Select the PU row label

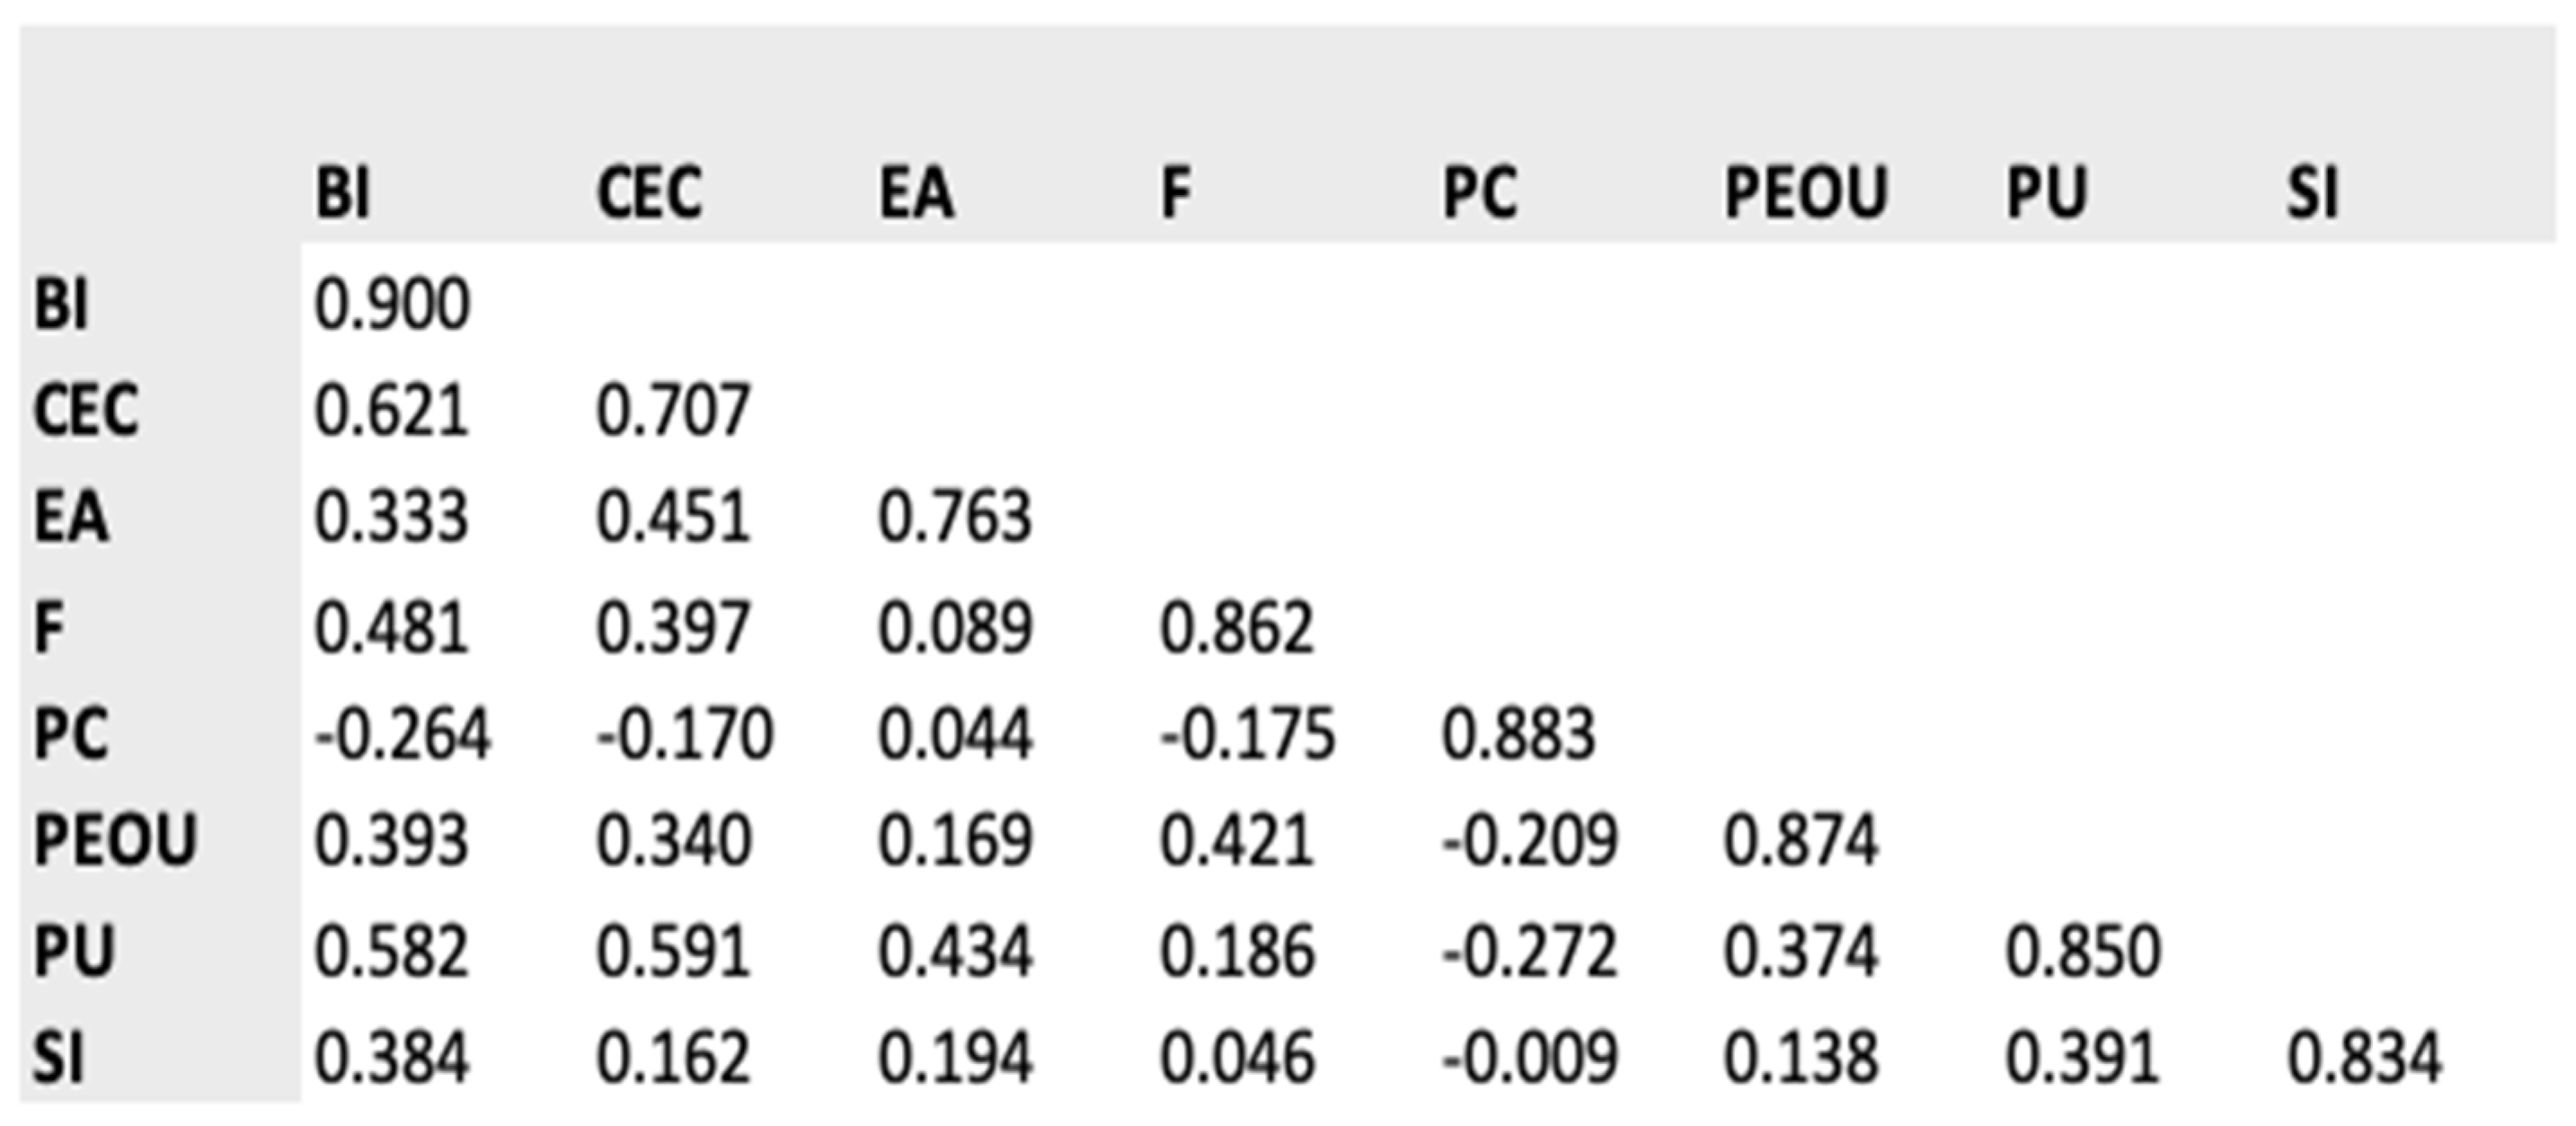(74, 950)
